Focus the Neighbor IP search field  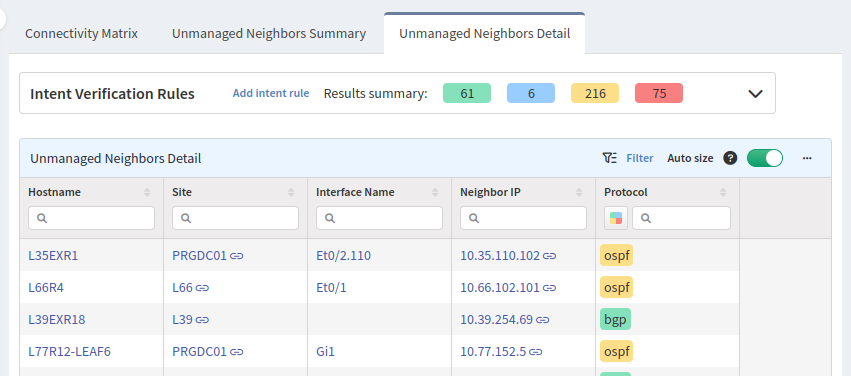tap(523, 218)
